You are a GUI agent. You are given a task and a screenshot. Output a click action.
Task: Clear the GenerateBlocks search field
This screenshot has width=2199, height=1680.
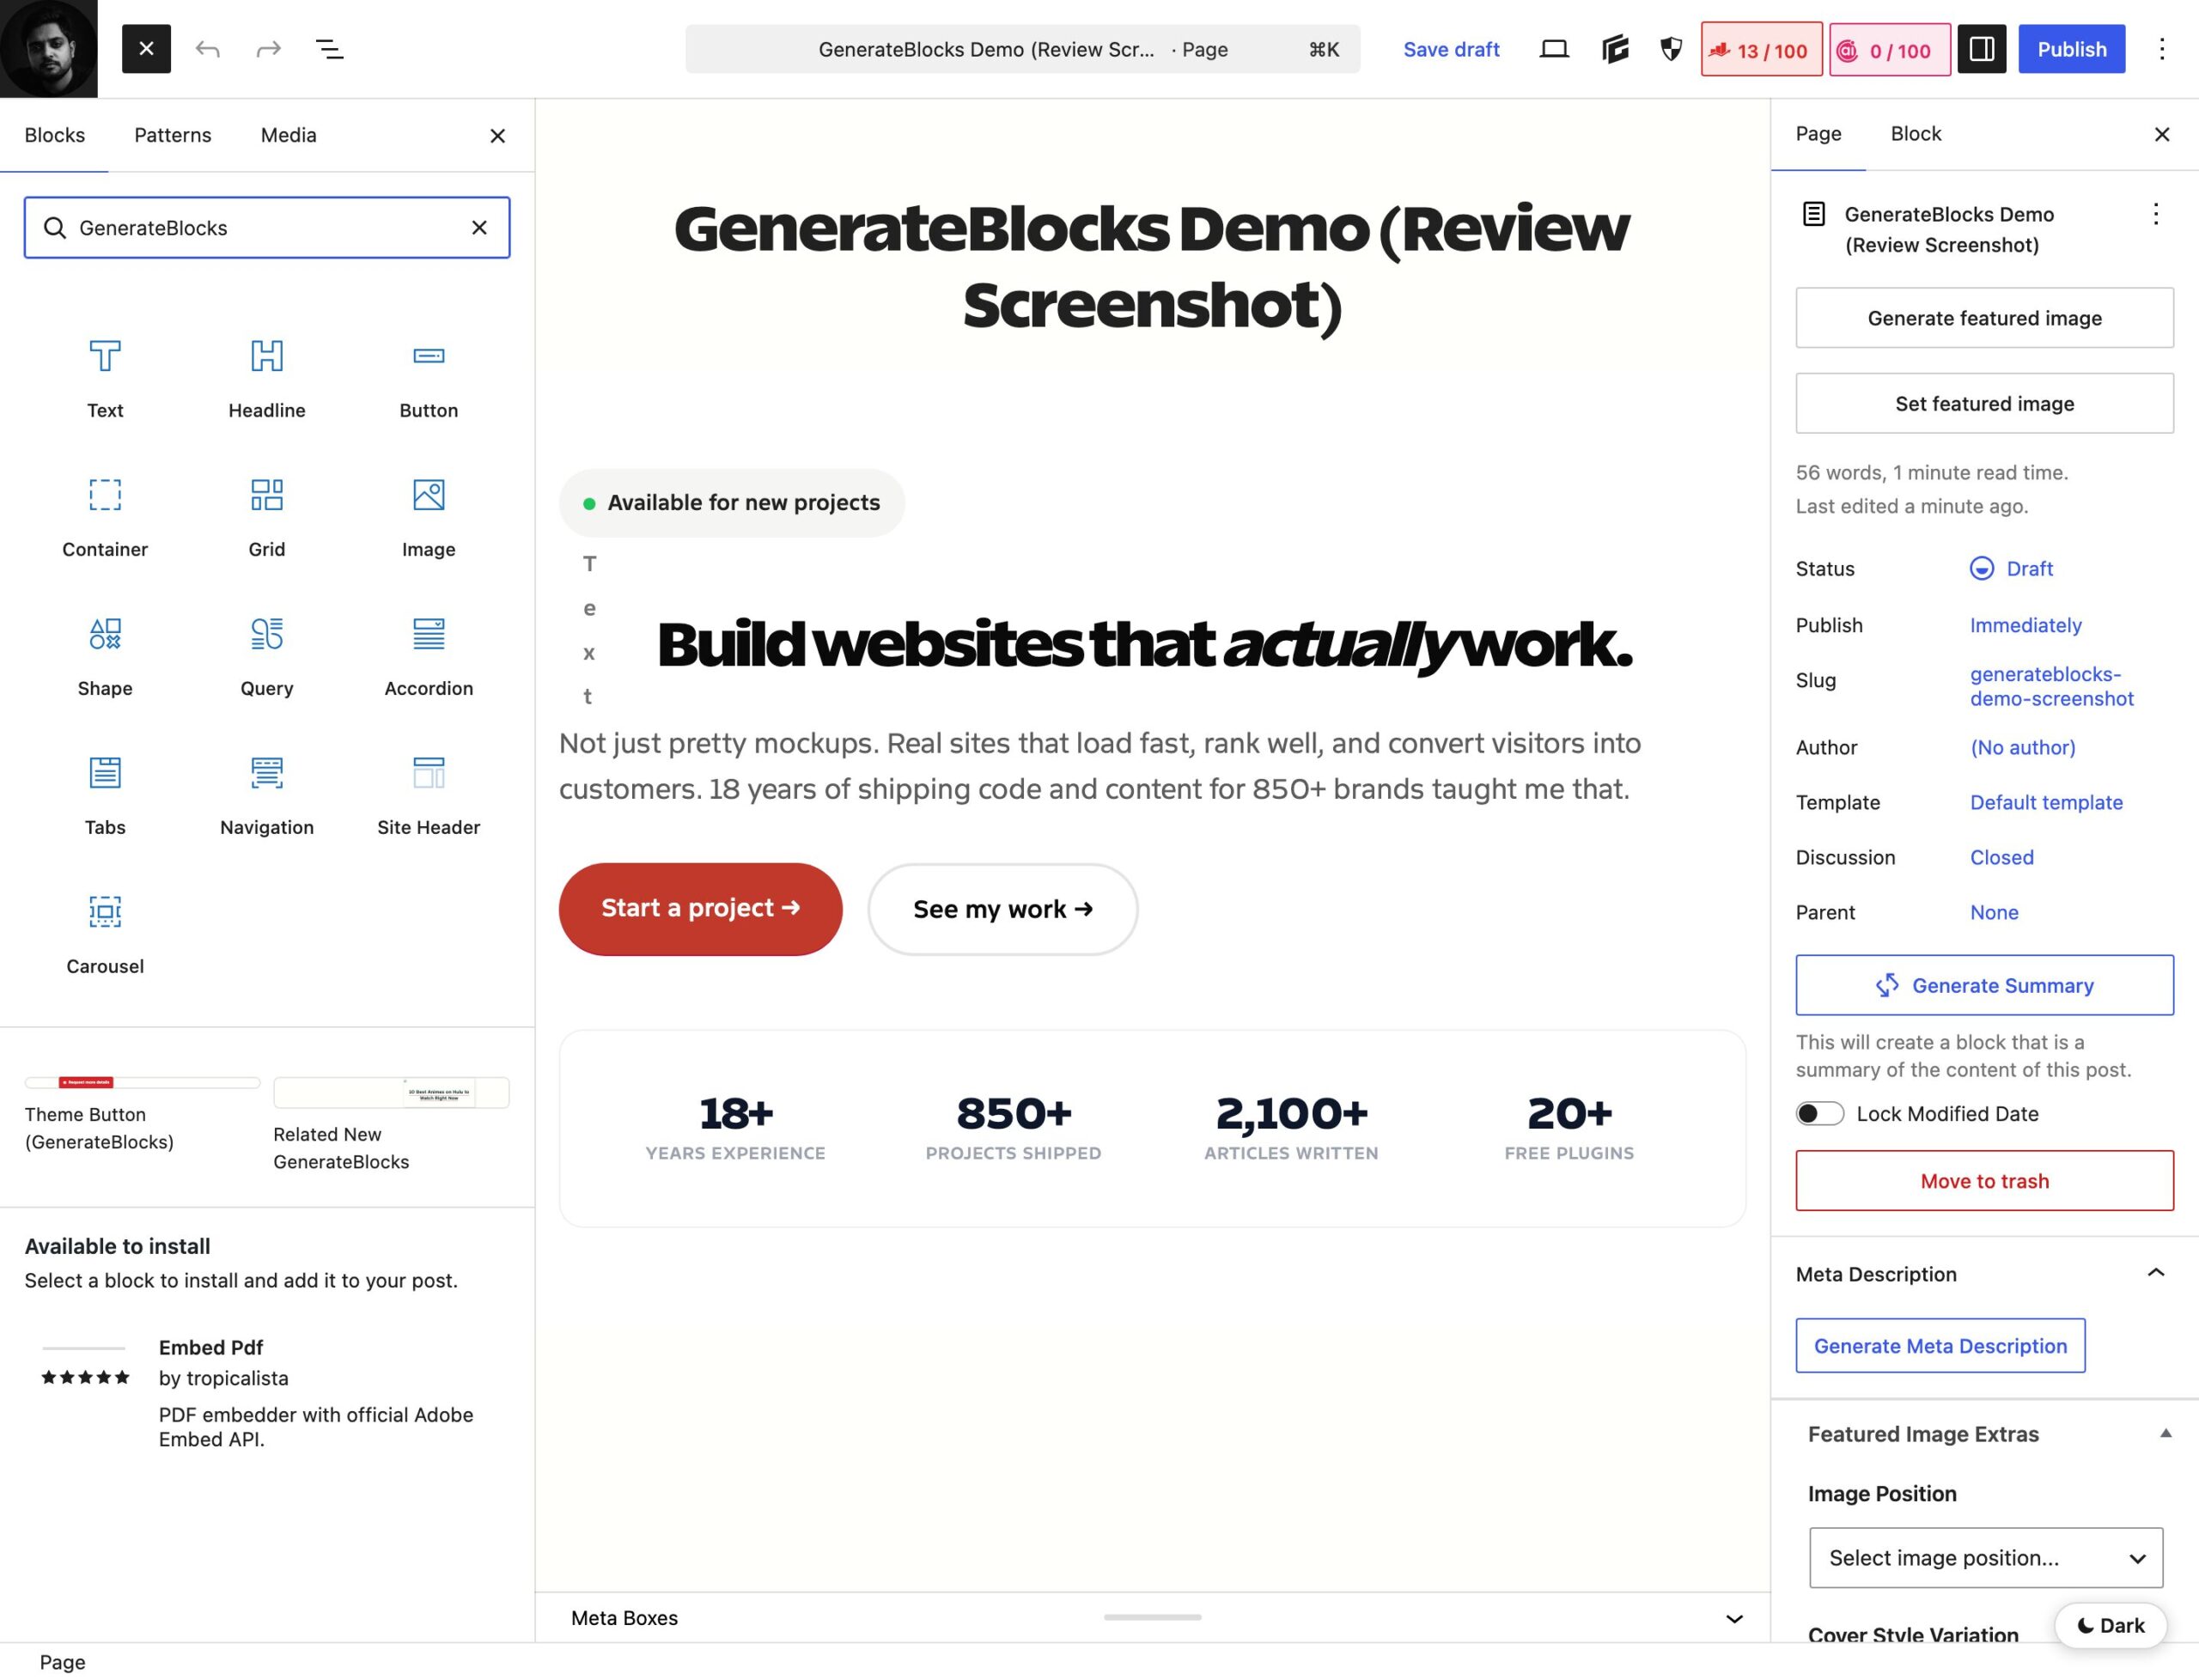(479, 228)
